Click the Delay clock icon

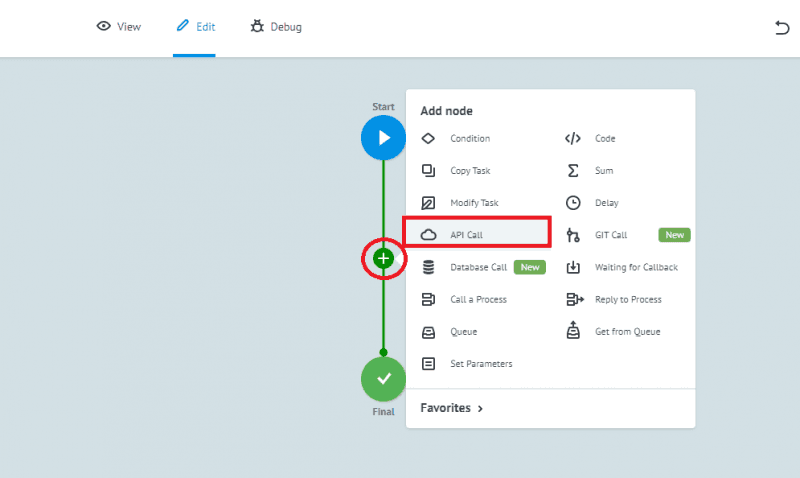coord(573,203)
